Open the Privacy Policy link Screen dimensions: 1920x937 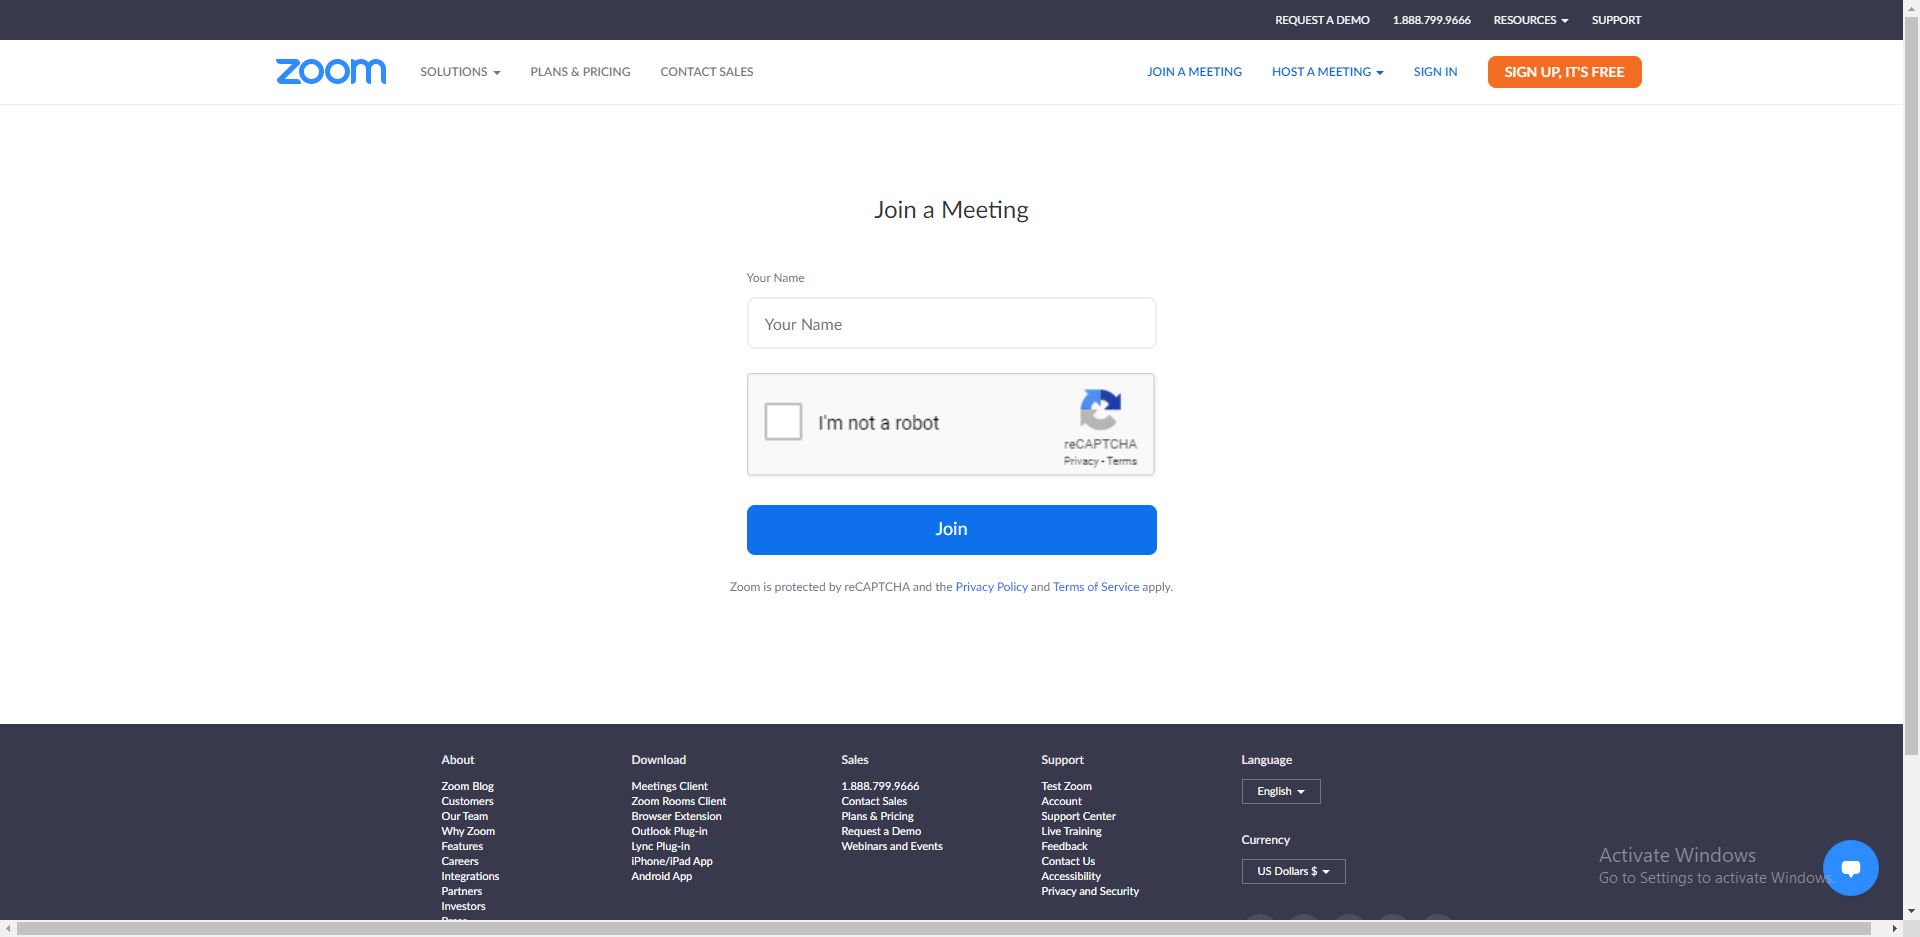[x=992, y=587]
